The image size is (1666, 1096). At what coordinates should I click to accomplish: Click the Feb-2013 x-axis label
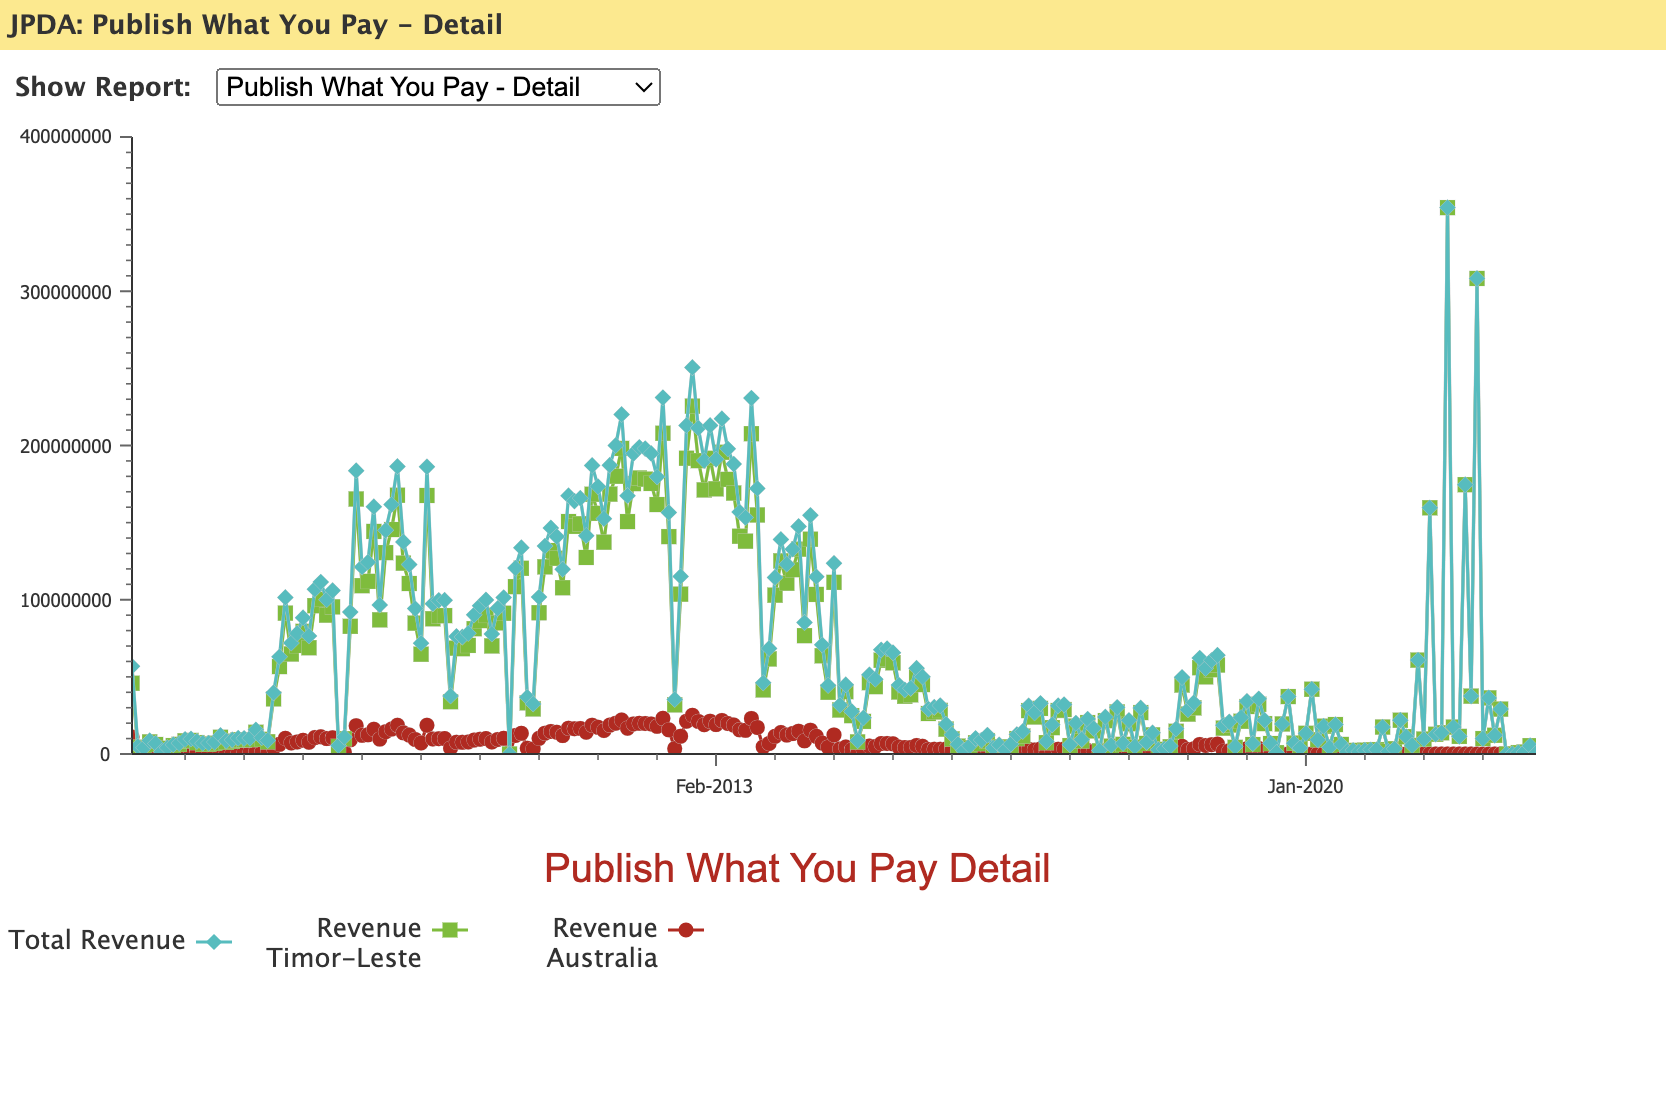(x=714, y=786)
